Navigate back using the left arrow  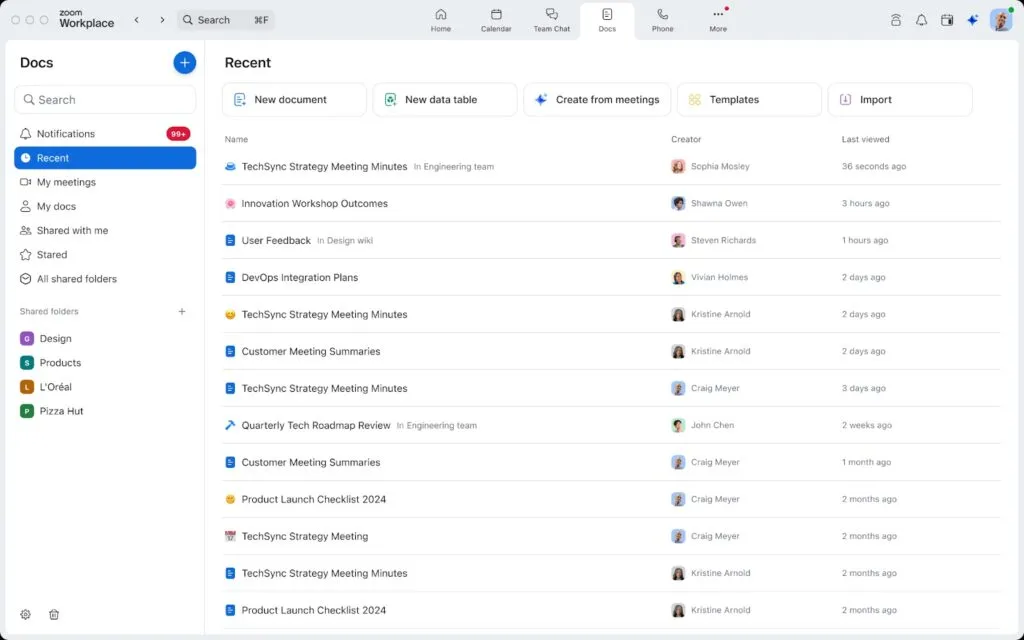point(137,20)
